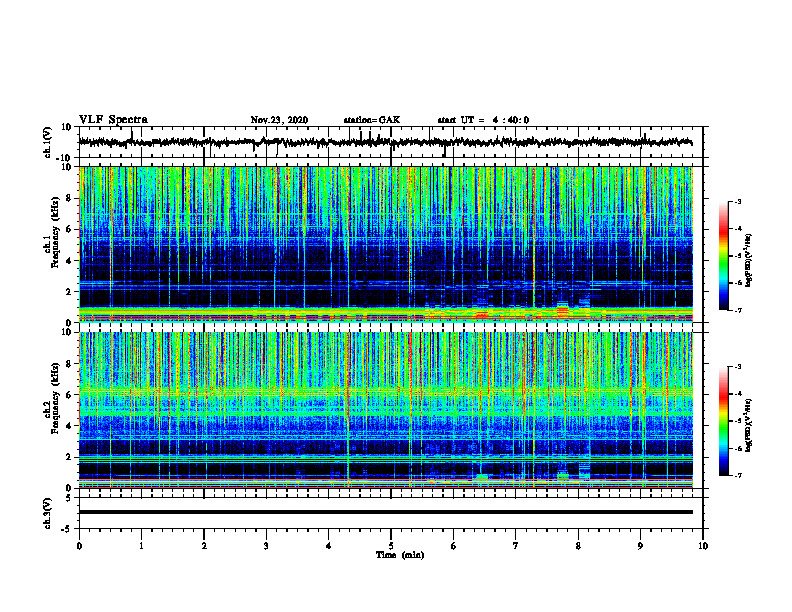Click the "4" minute tick on the time axis
Viewport: 792px width, 612px height.
point(329,546)
